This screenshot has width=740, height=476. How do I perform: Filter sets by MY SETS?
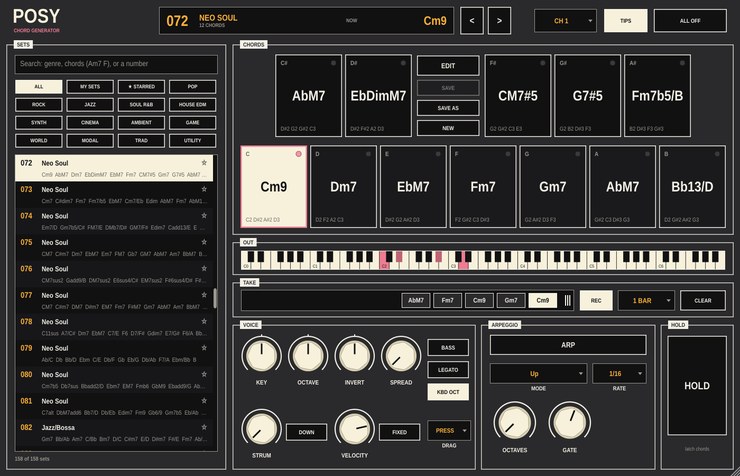click(x=90, y=87)
